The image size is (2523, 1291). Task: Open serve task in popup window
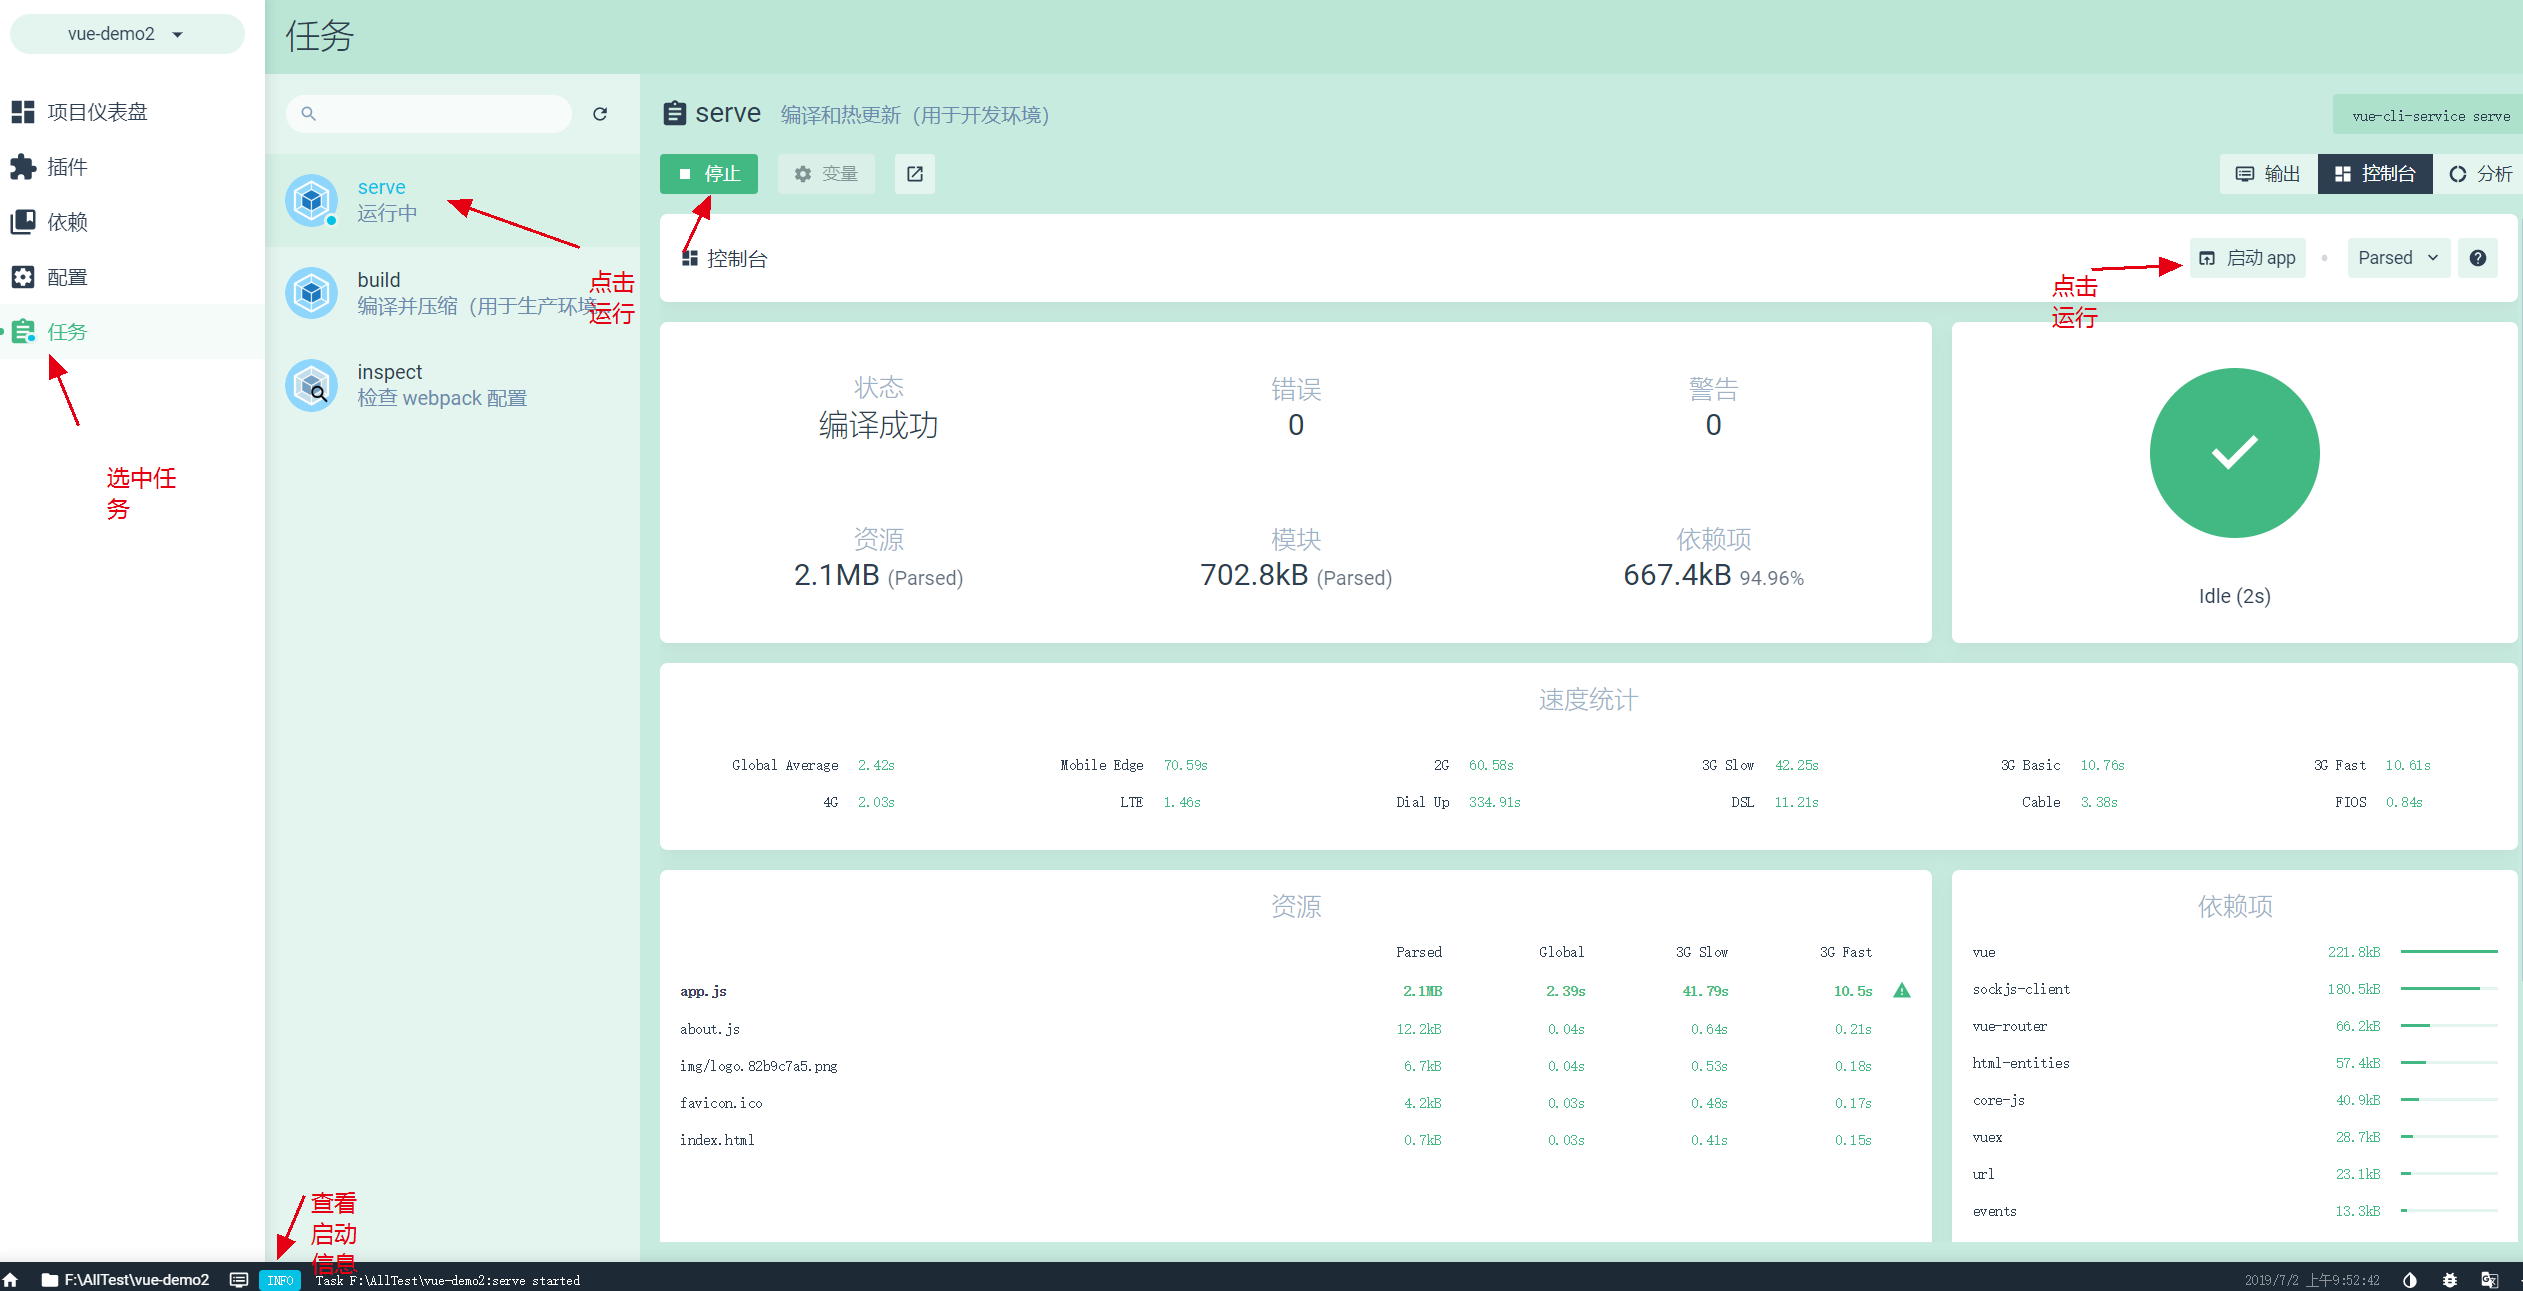915,174
